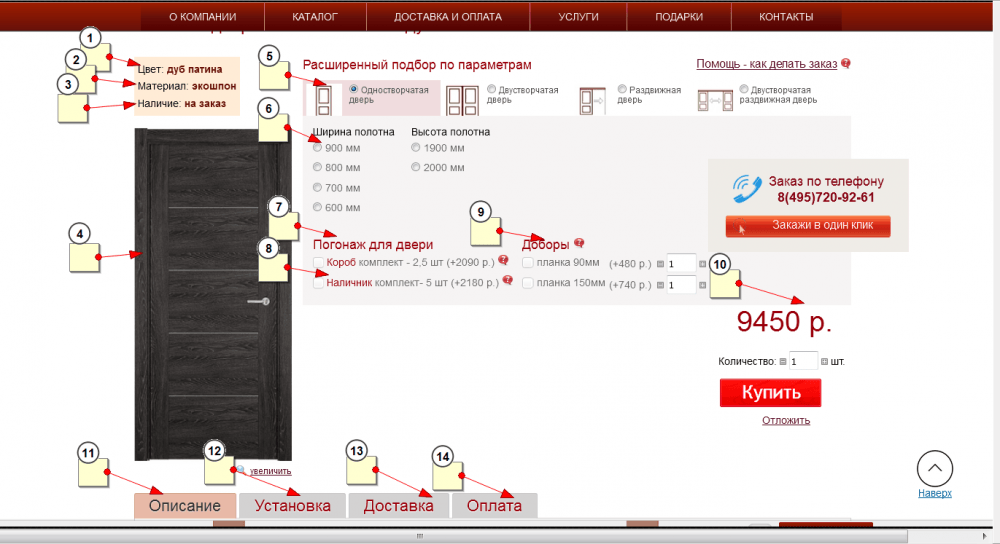Open the КАТАЛОГ menu item
Viewport: 1000px width, 544px height.
click(x=315, y=17)
